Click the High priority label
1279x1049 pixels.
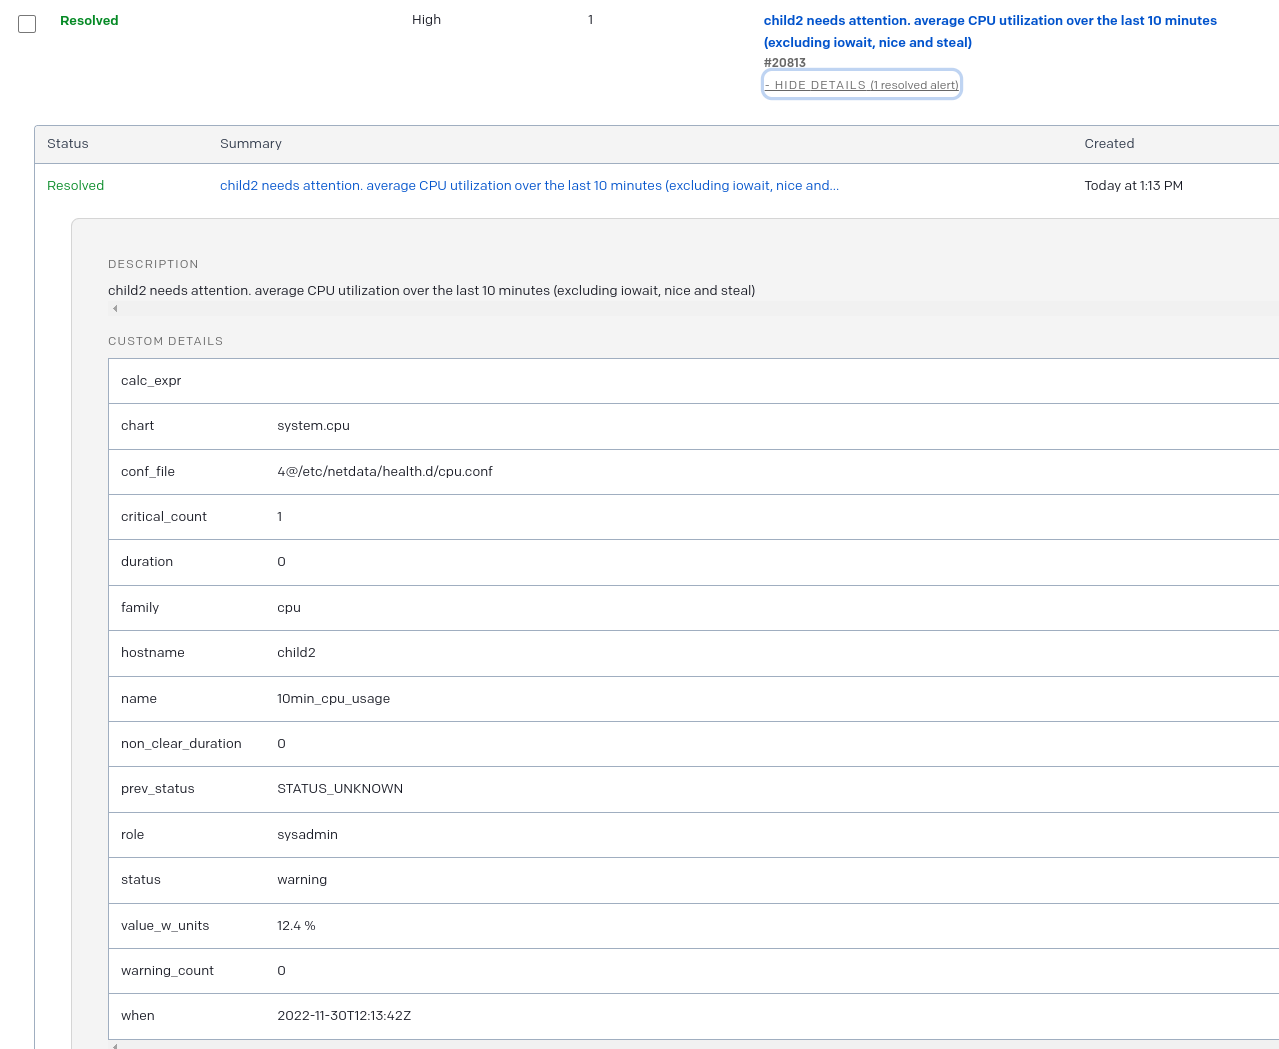[426, 19]
